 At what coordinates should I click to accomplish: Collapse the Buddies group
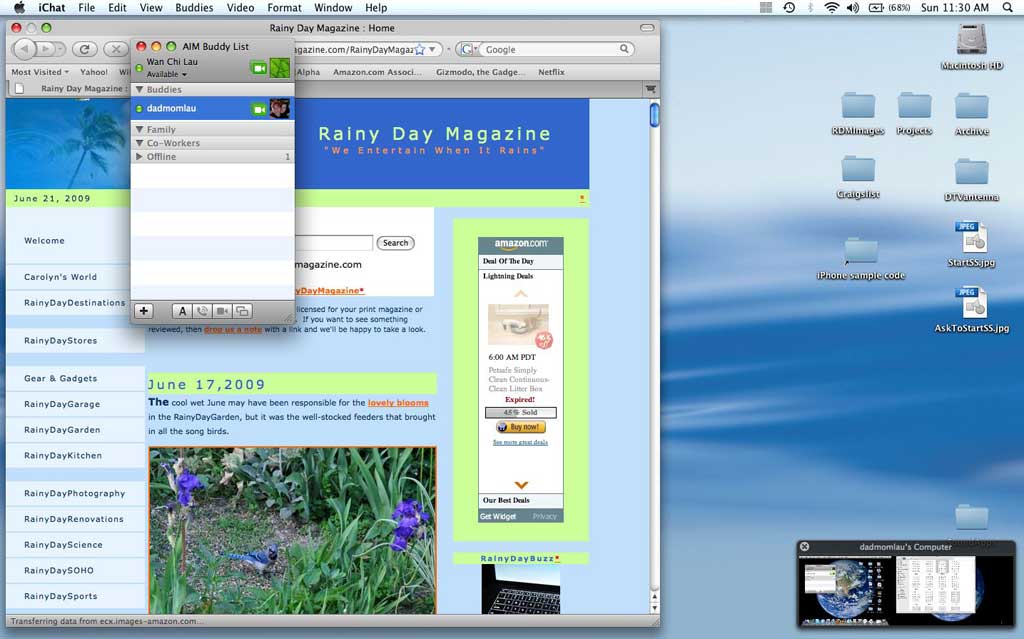click(139, 90)
